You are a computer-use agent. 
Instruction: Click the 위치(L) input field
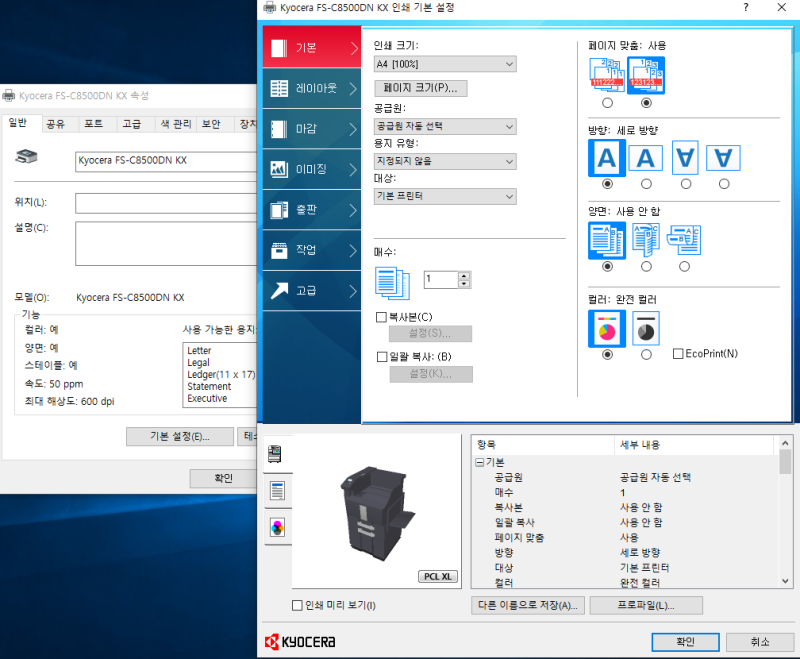(166, 203)
